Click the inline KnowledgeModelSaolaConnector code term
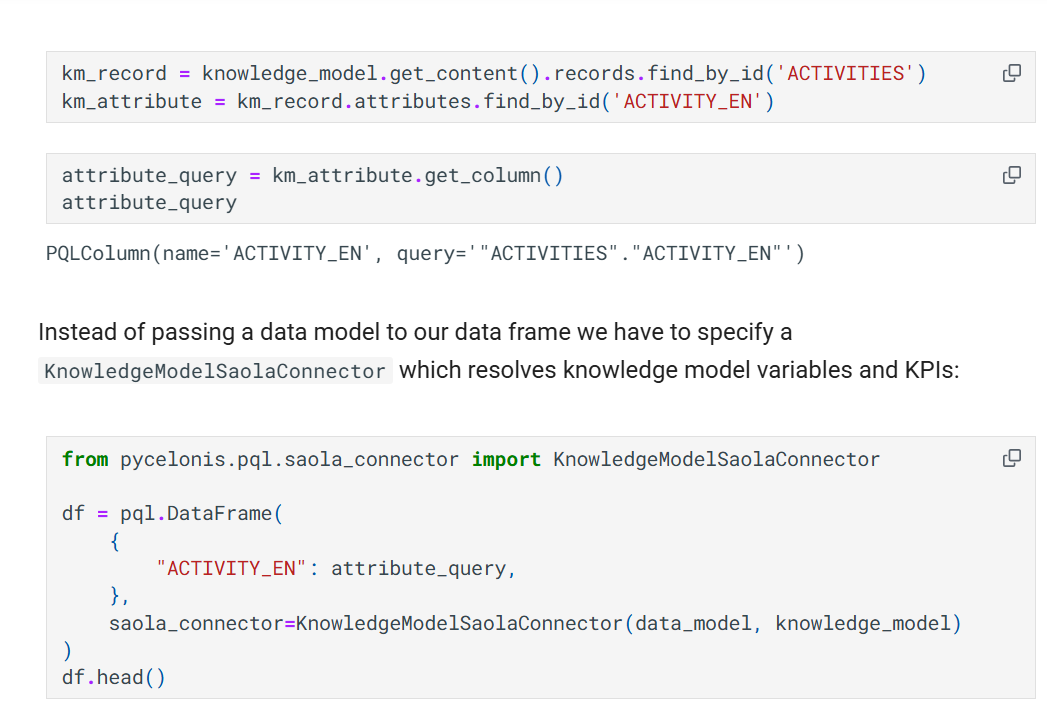Image resolution: width=1047 pixels, height=703 pixels. coord(215,371)
